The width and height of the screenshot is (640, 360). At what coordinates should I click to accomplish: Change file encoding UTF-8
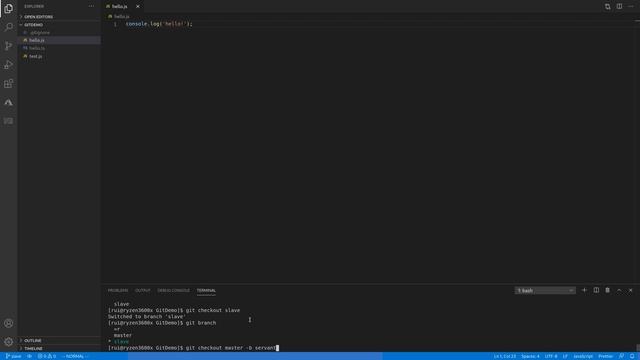click(551, 356)
